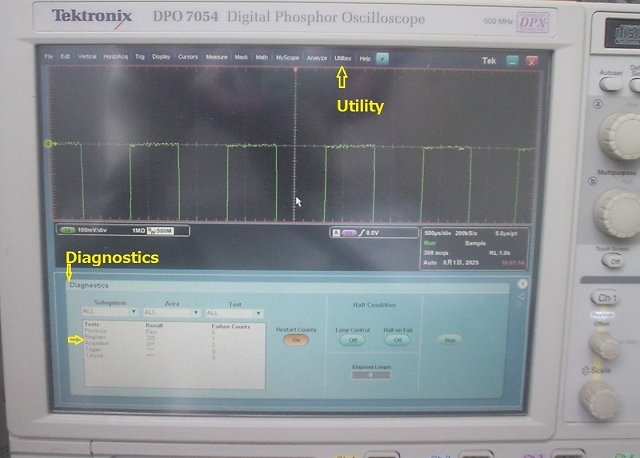The height and width of the screenshot is (458, 640).
Task: Open the Test ALL dropdown
Action: (x=233, y=313)
